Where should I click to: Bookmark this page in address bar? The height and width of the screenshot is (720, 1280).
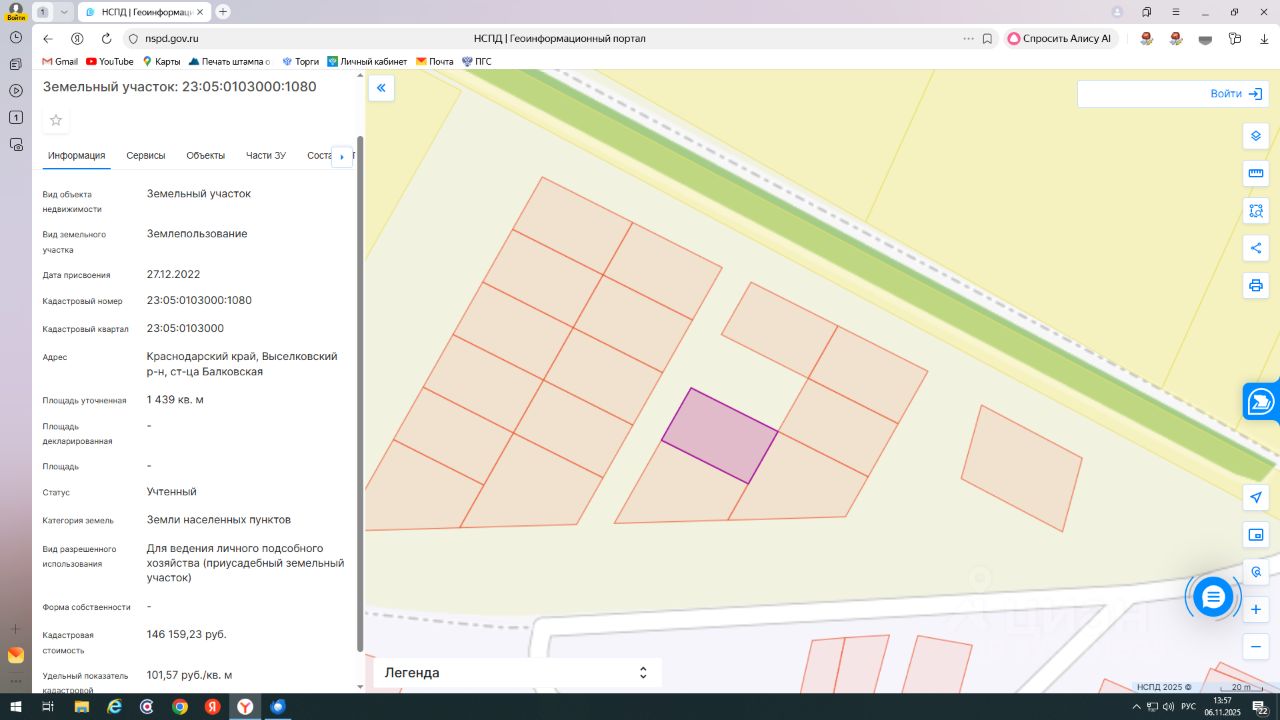click(x=987, y=39)
